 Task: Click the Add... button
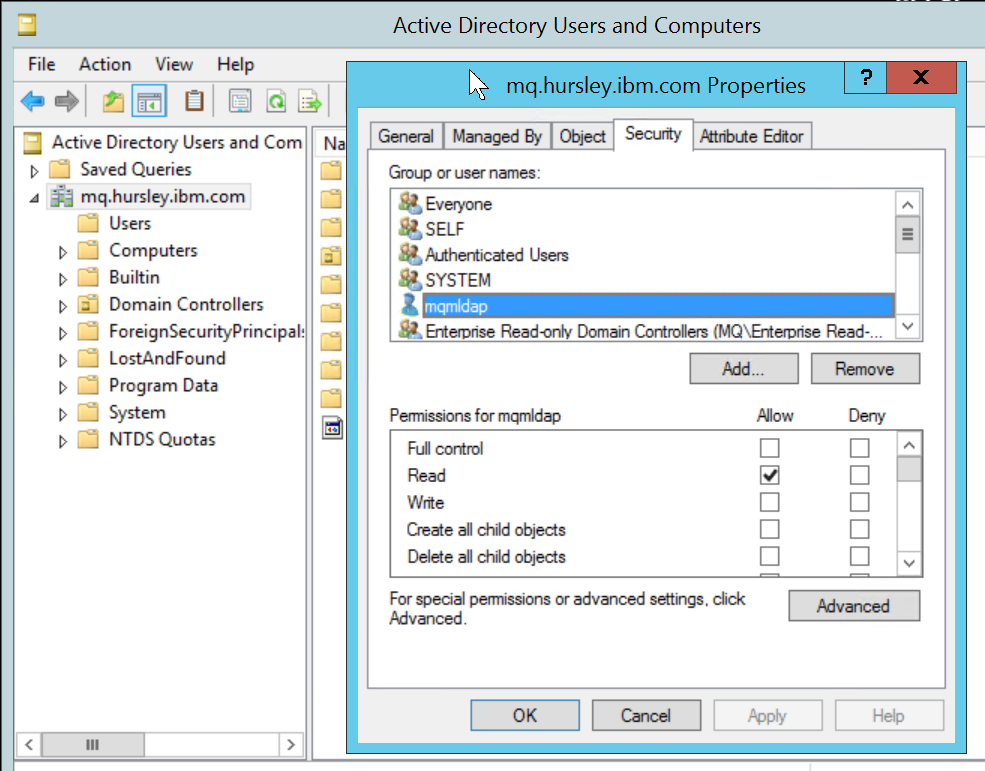pyautogui.click(x=744, y=368)
